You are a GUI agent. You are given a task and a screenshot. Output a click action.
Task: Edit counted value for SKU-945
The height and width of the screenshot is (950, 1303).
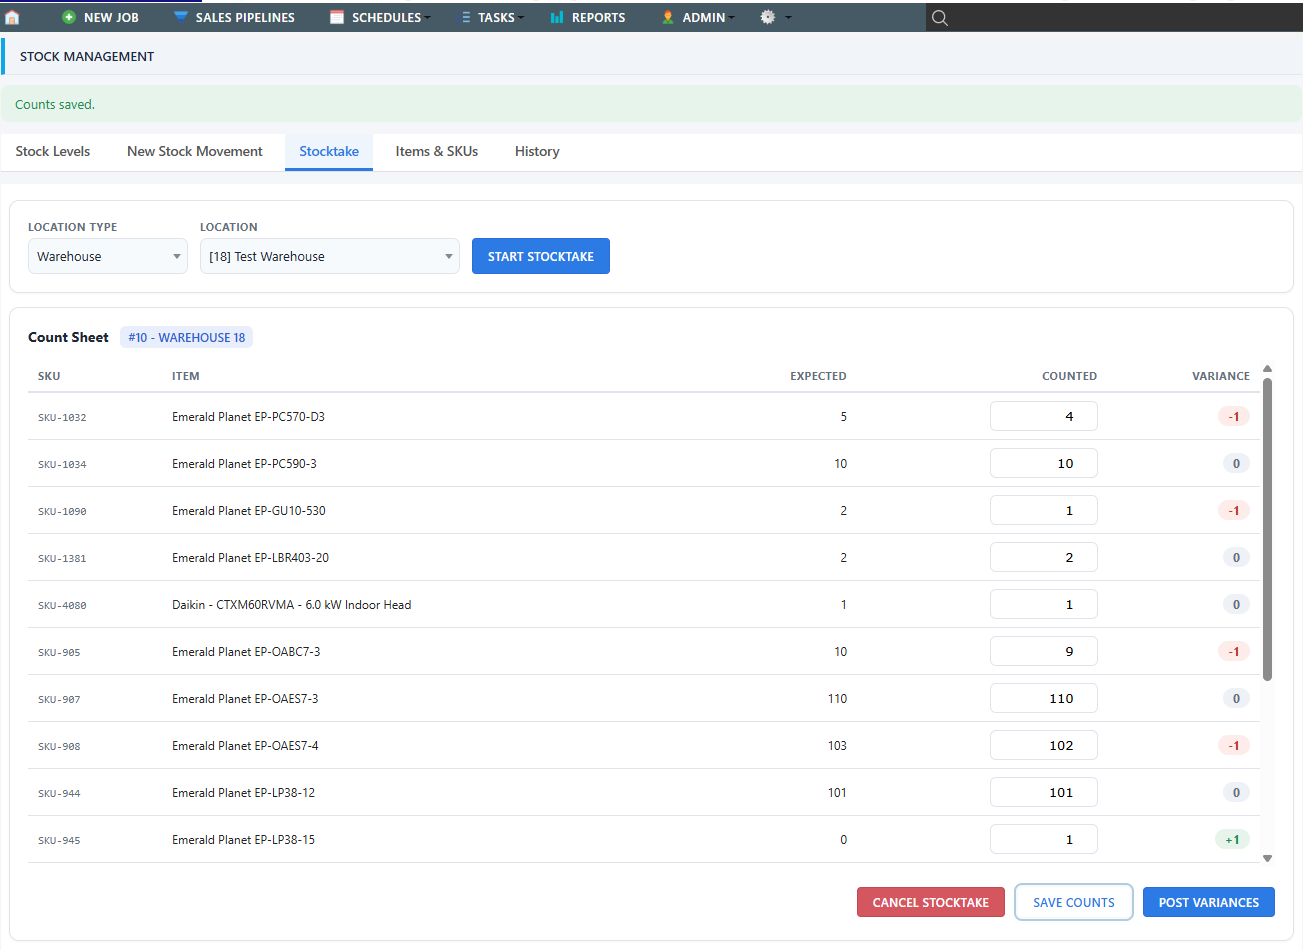(1044, 839)
